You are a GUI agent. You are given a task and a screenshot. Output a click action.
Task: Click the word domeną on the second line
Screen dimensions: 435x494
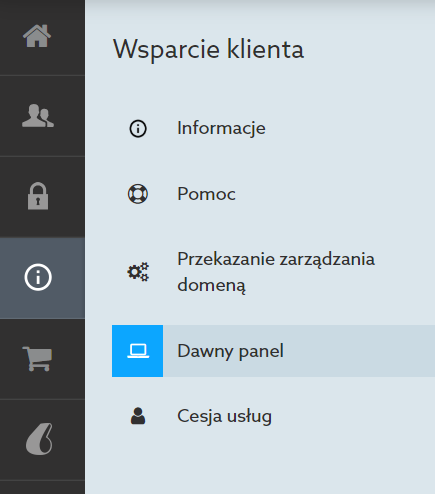(211, 285)
